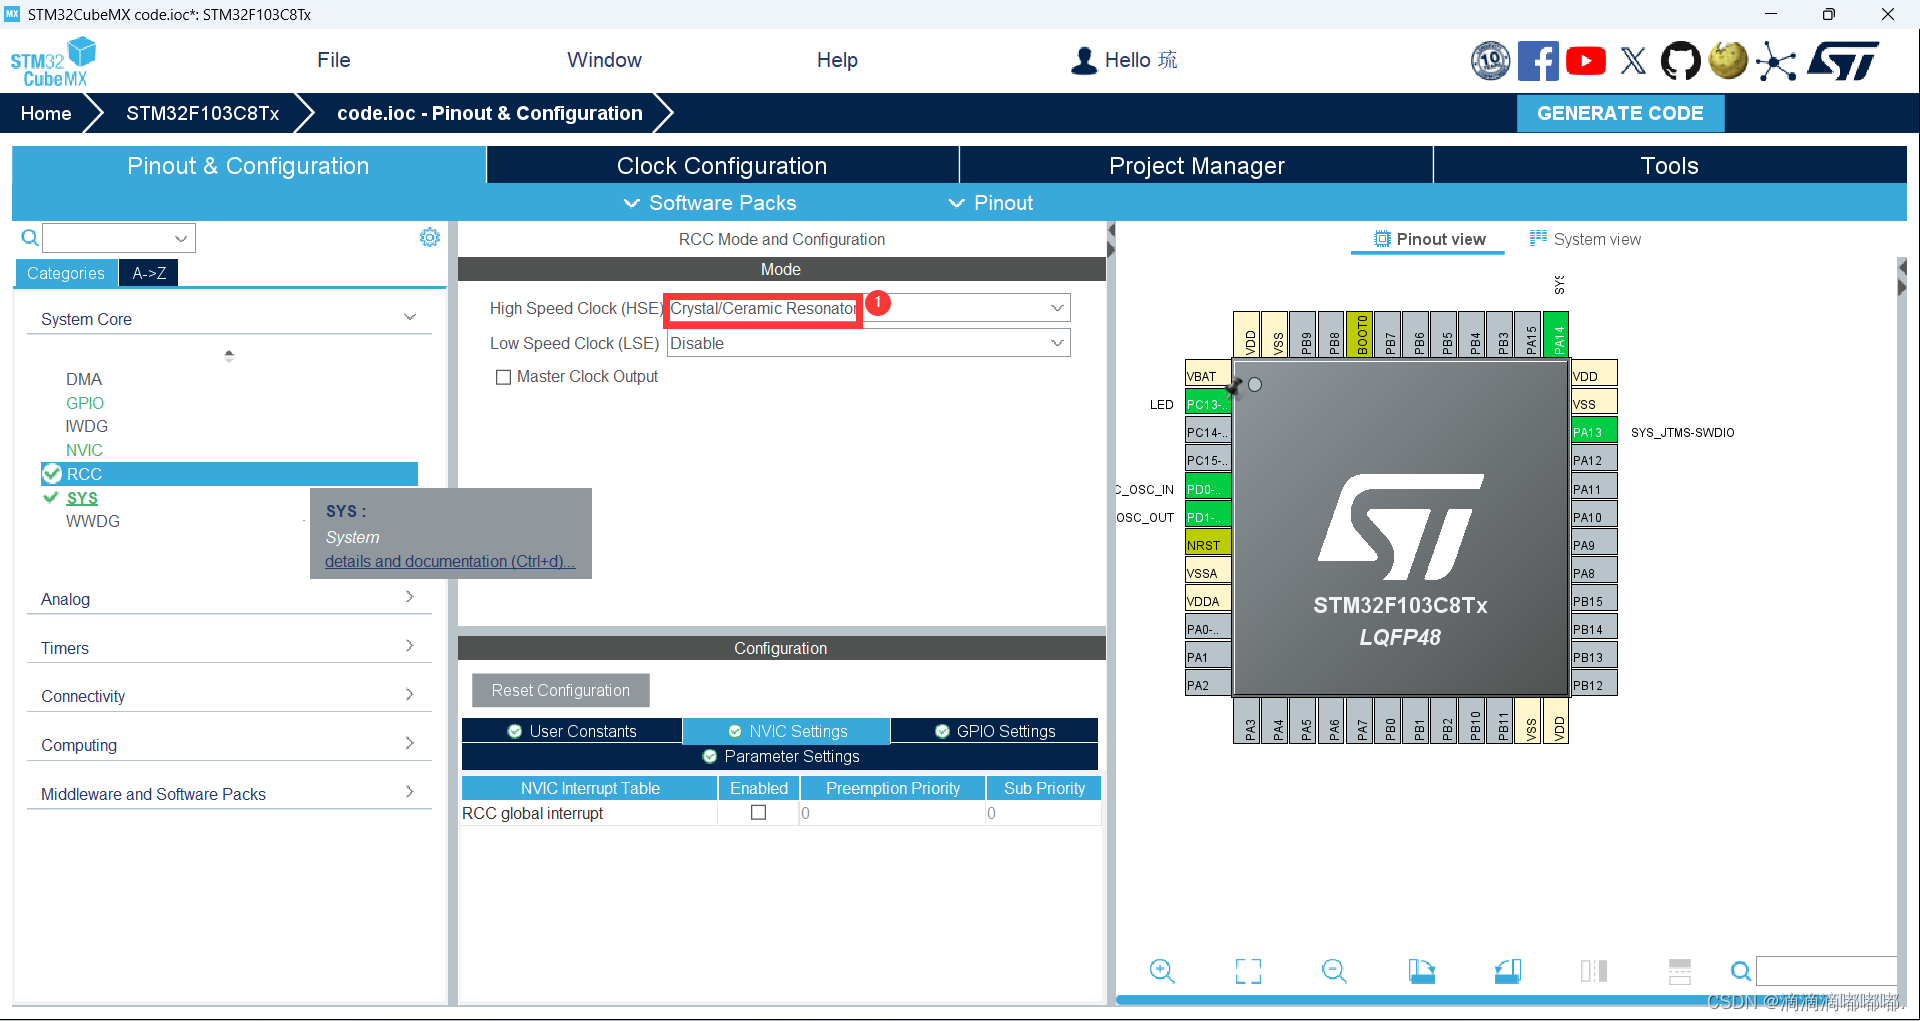
Task: Click the GENERATE CODE button
Action: pos(1620,113)
